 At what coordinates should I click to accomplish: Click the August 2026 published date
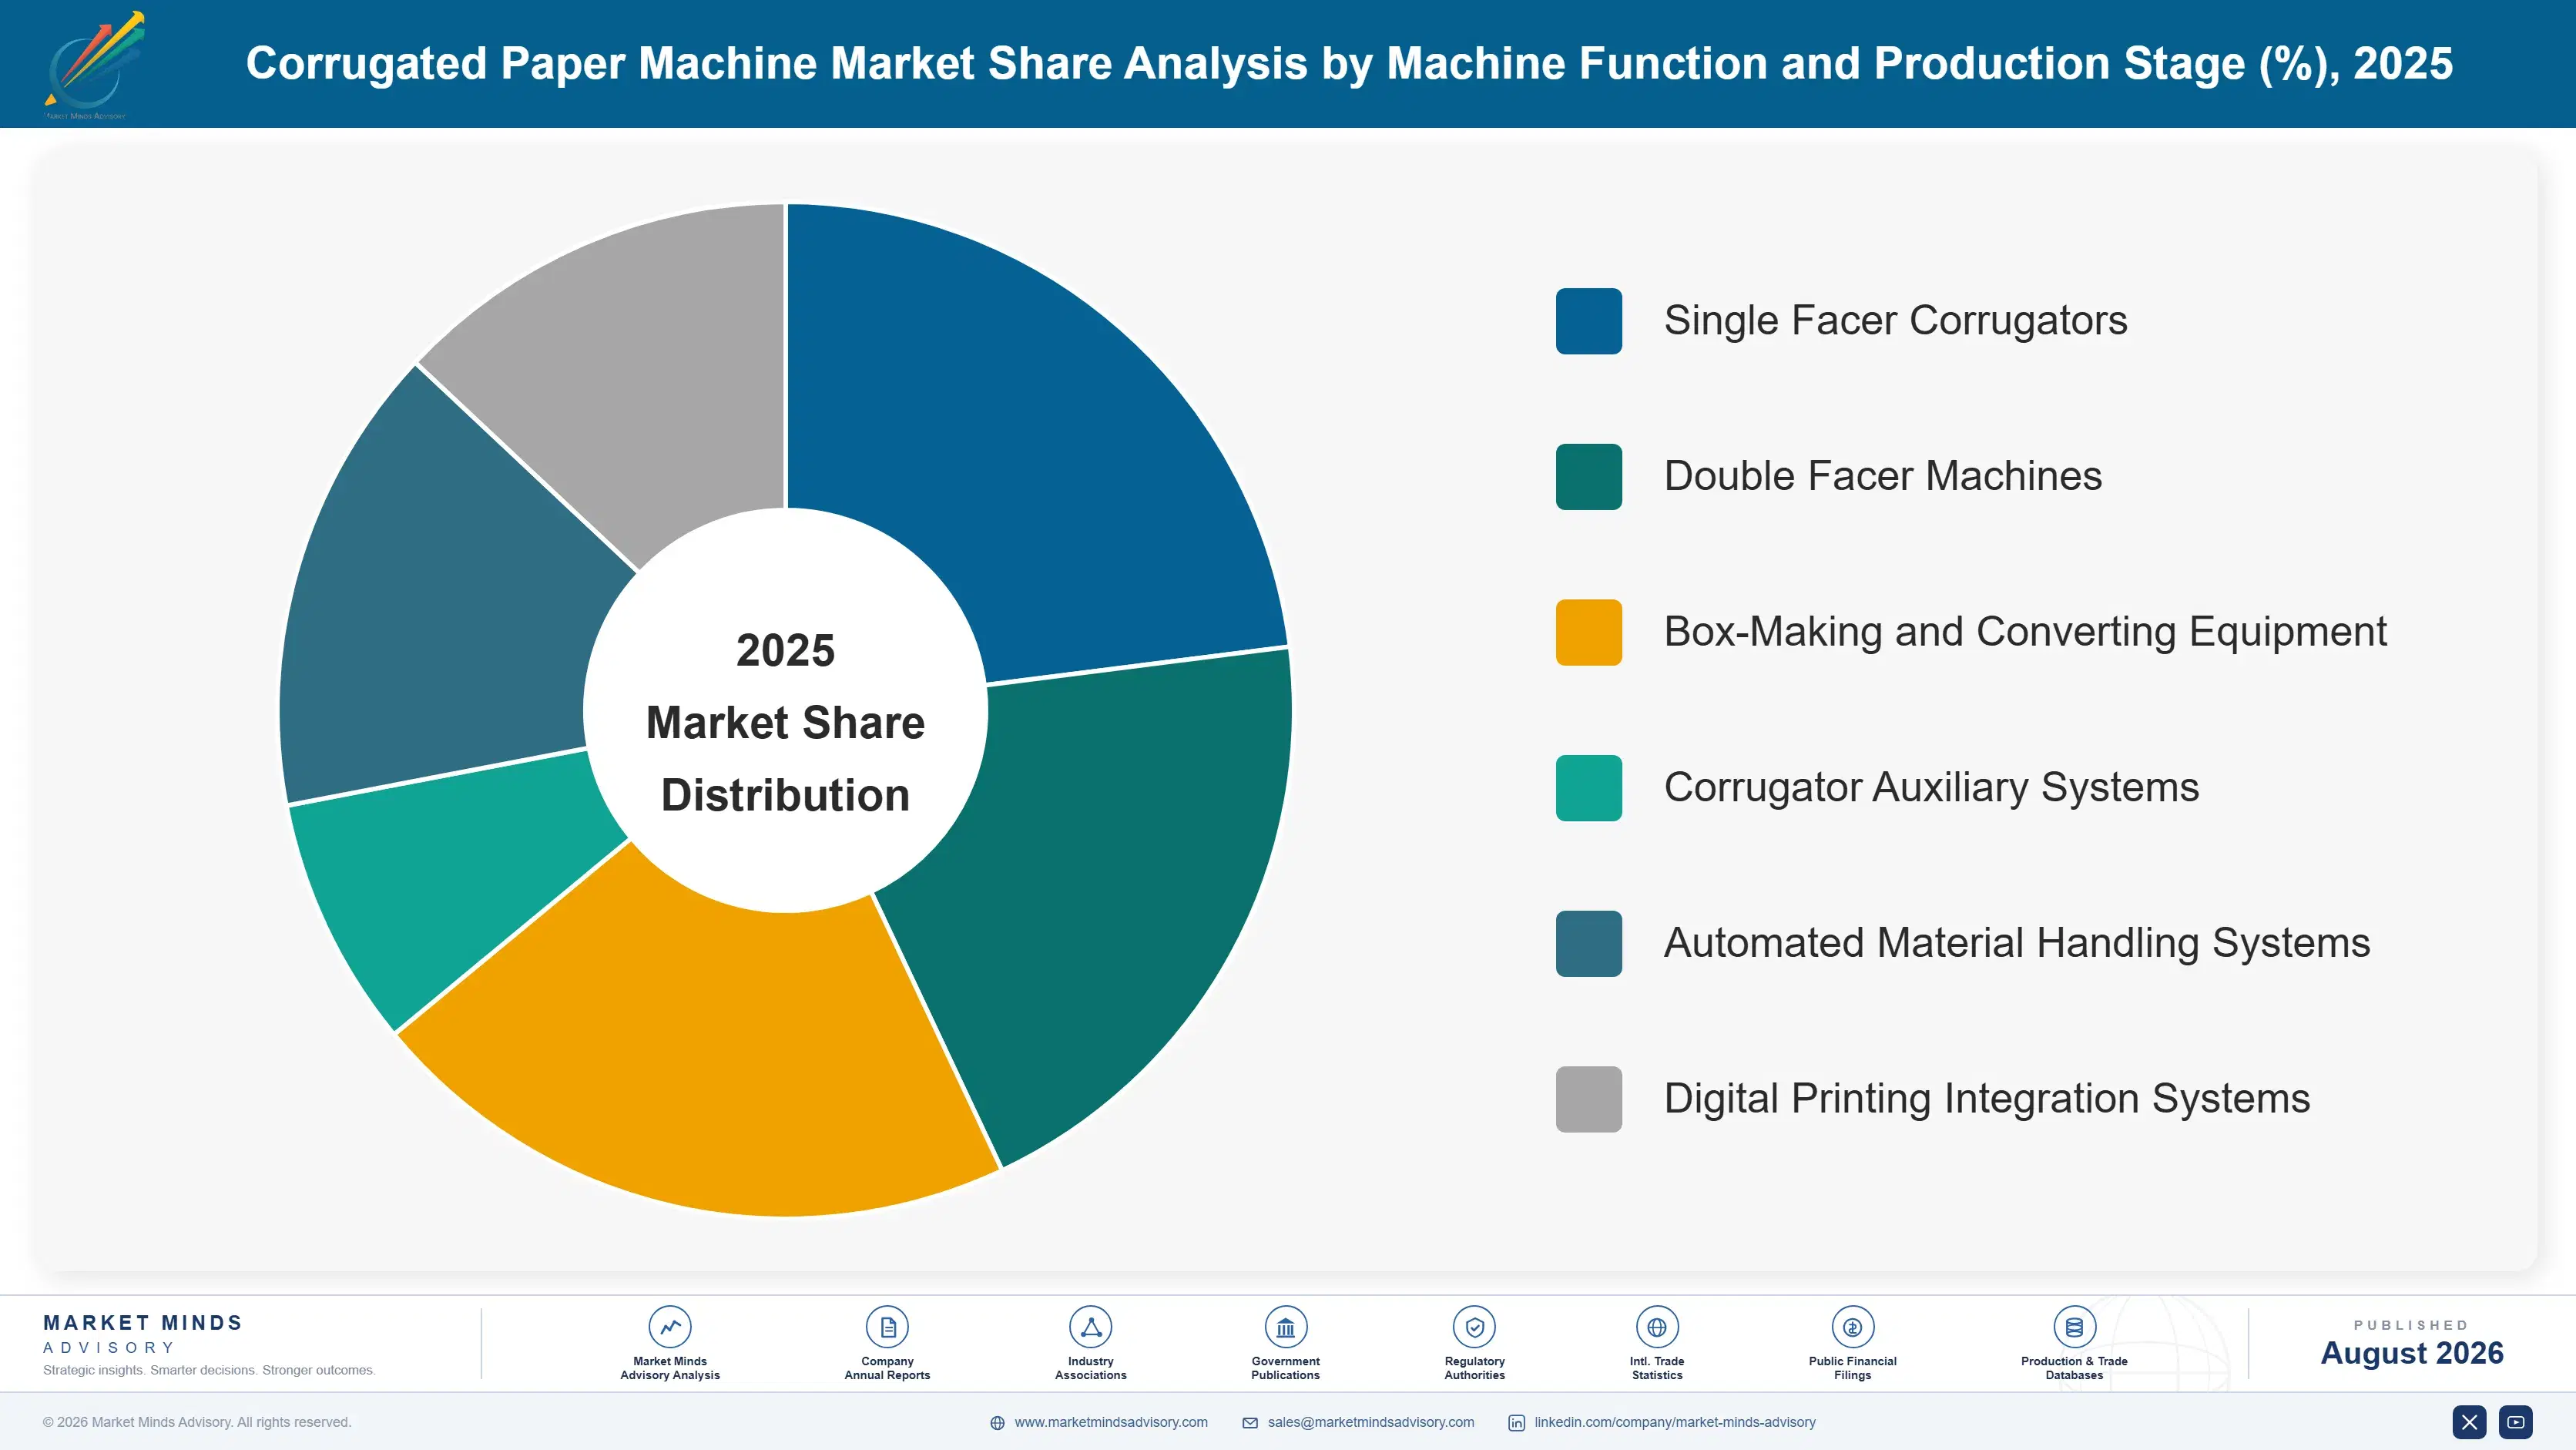[2411, 1353]
